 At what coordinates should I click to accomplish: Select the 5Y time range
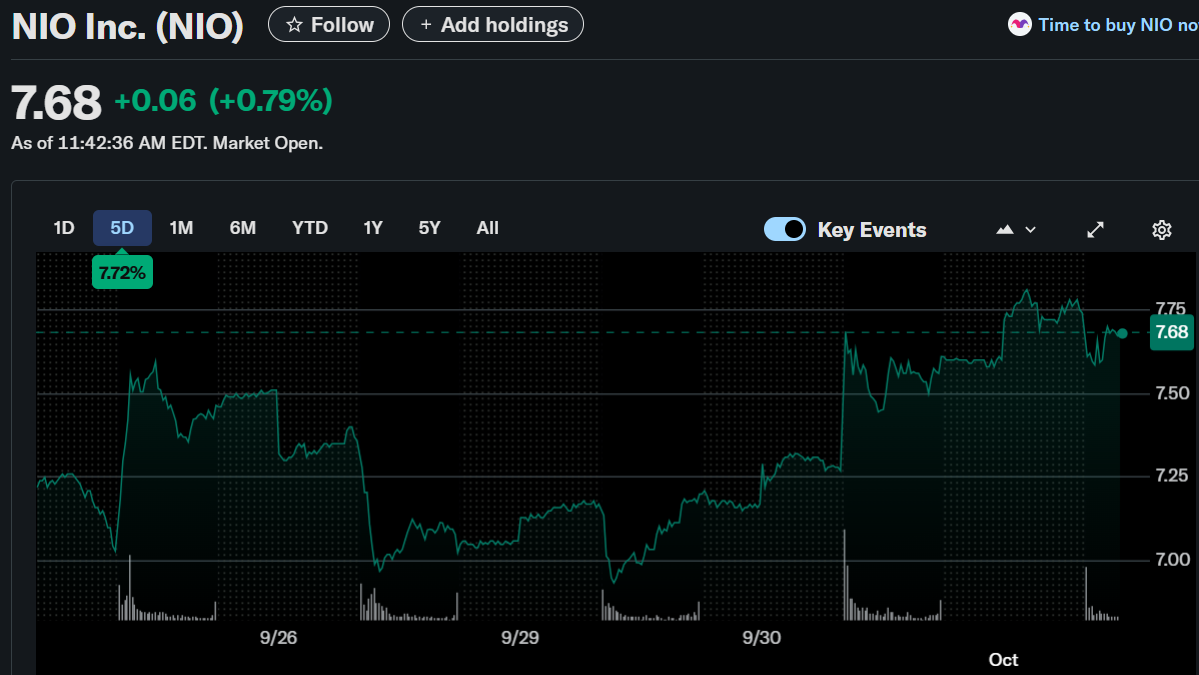click(x=430, y=228)
